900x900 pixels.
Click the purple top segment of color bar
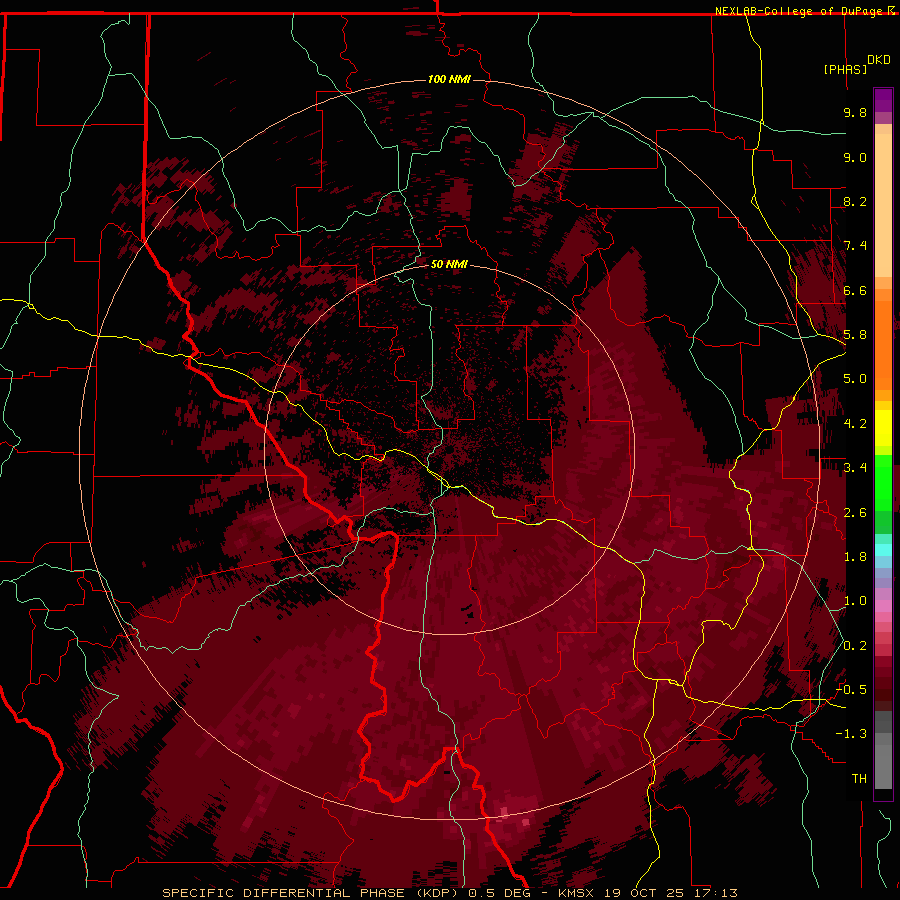tap(883, 100)
